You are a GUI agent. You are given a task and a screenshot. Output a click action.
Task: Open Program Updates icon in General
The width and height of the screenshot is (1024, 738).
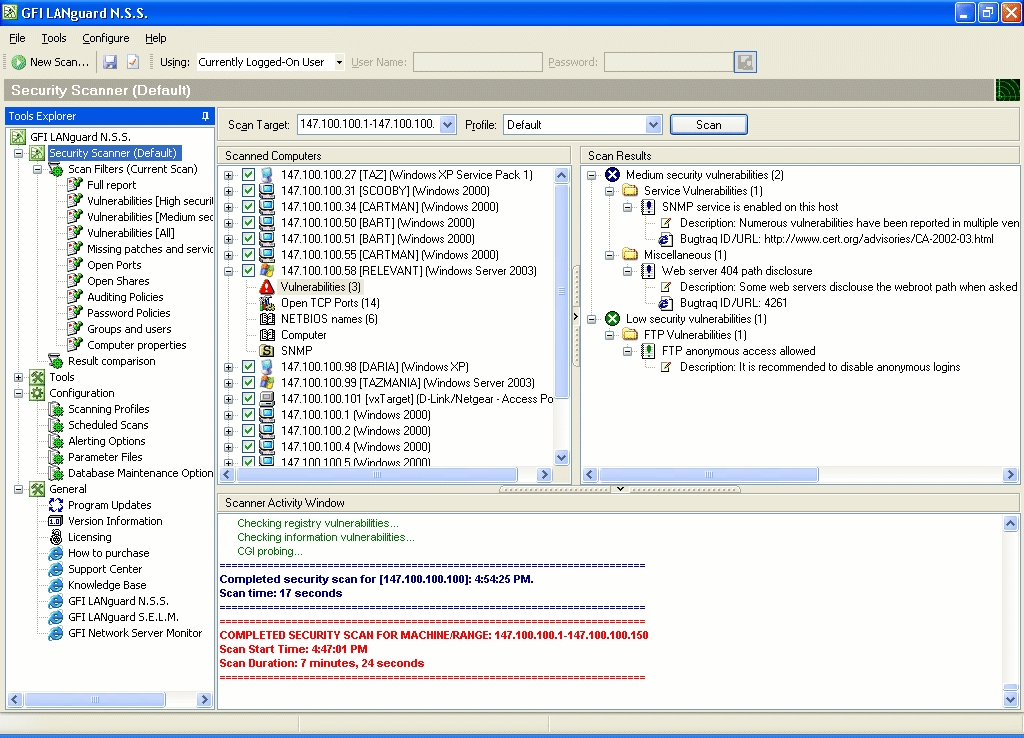56,505
